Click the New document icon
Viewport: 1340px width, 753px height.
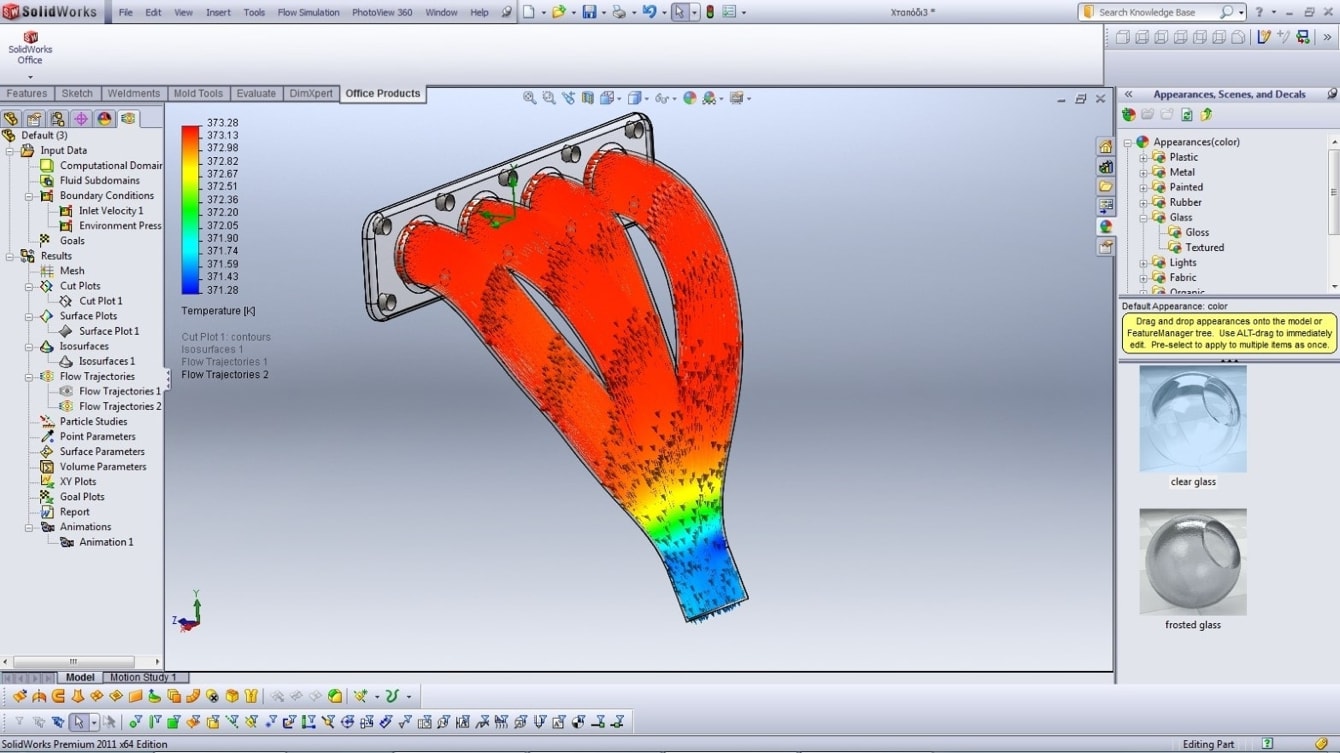point(529,12)
